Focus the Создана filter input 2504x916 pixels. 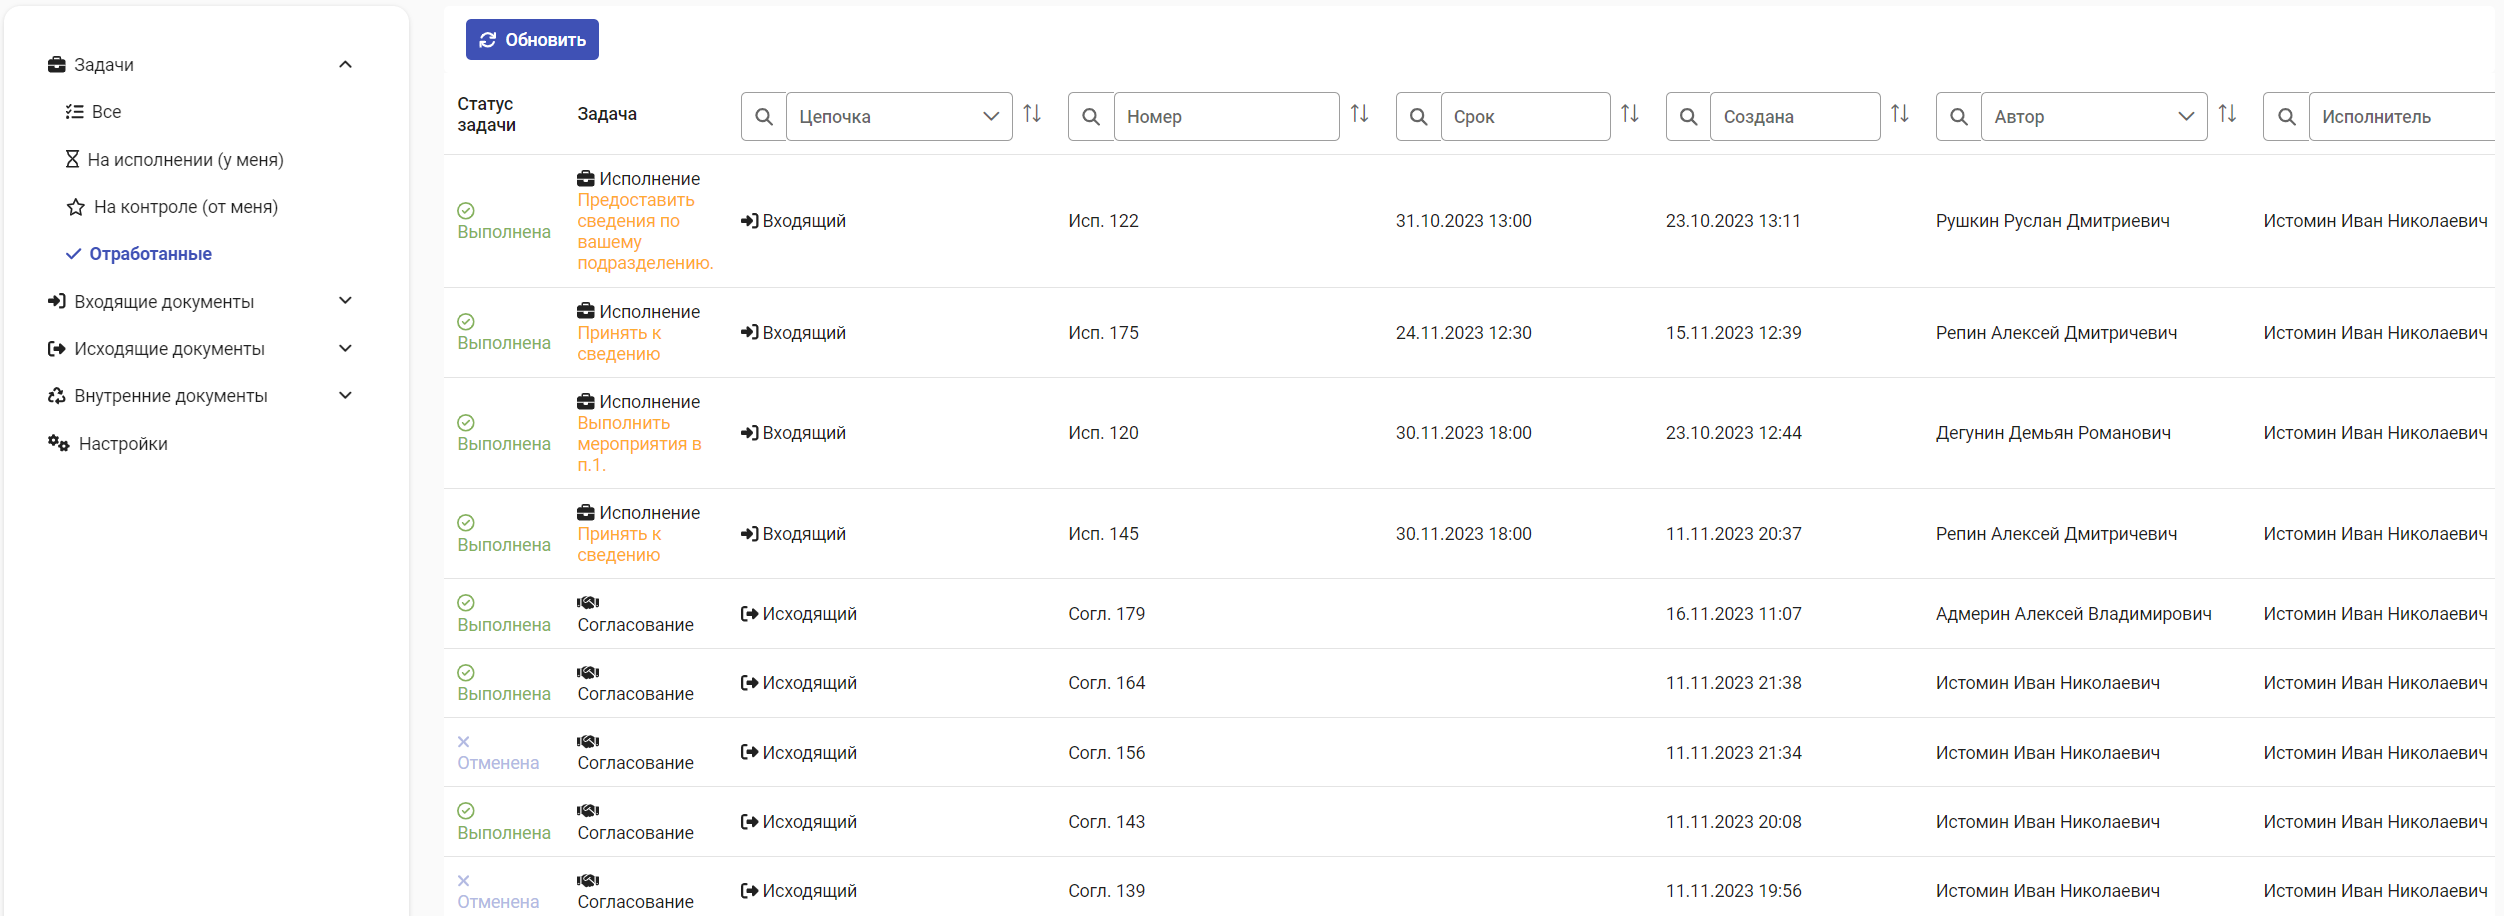pos(1796,117)
